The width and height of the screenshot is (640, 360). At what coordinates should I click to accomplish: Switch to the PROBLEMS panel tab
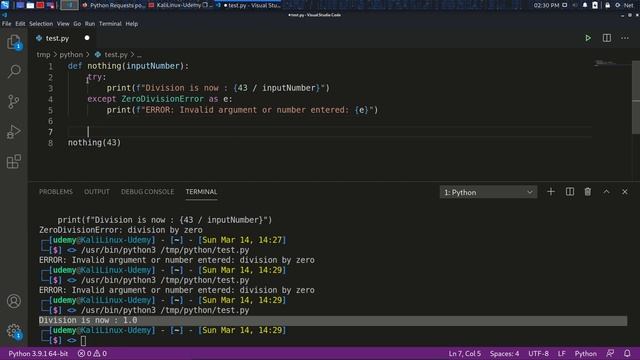tap(56, 192)
